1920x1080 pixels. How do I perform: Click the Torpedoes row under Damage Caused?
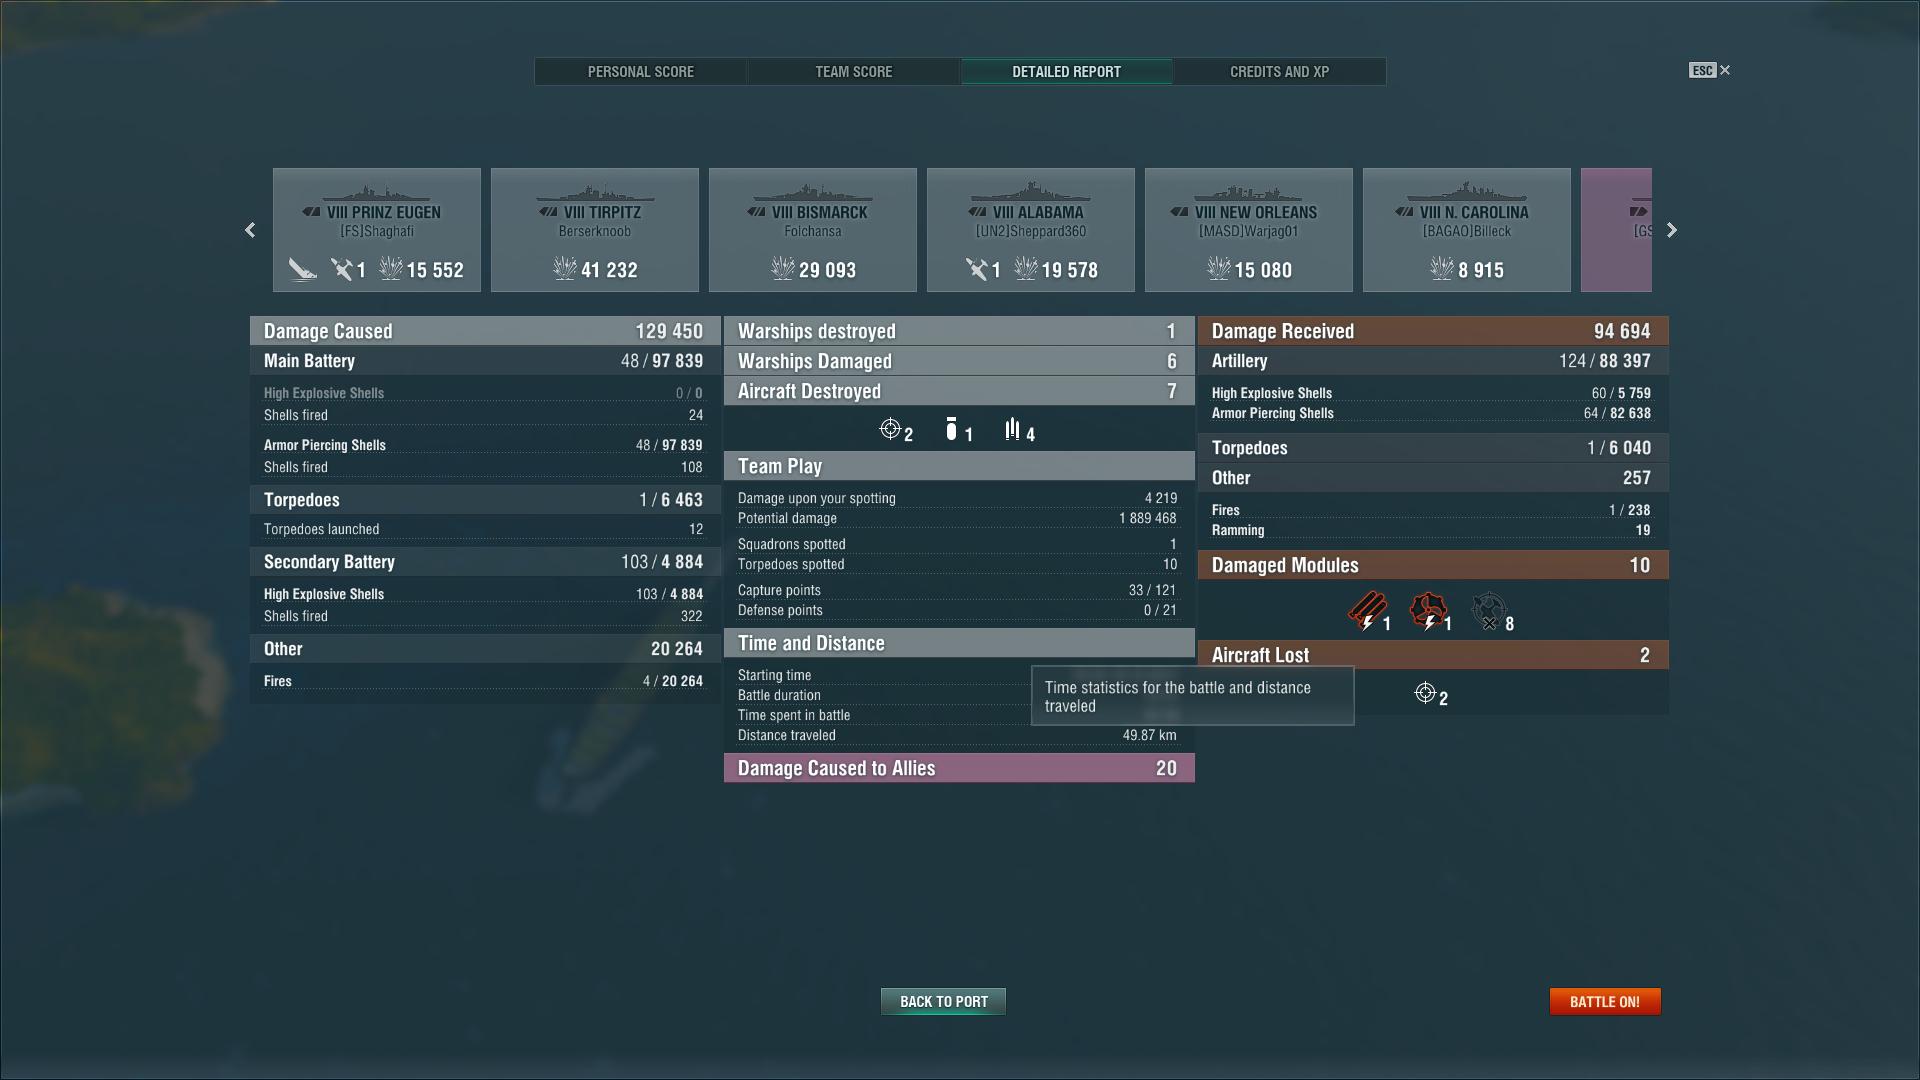[484, 500]
